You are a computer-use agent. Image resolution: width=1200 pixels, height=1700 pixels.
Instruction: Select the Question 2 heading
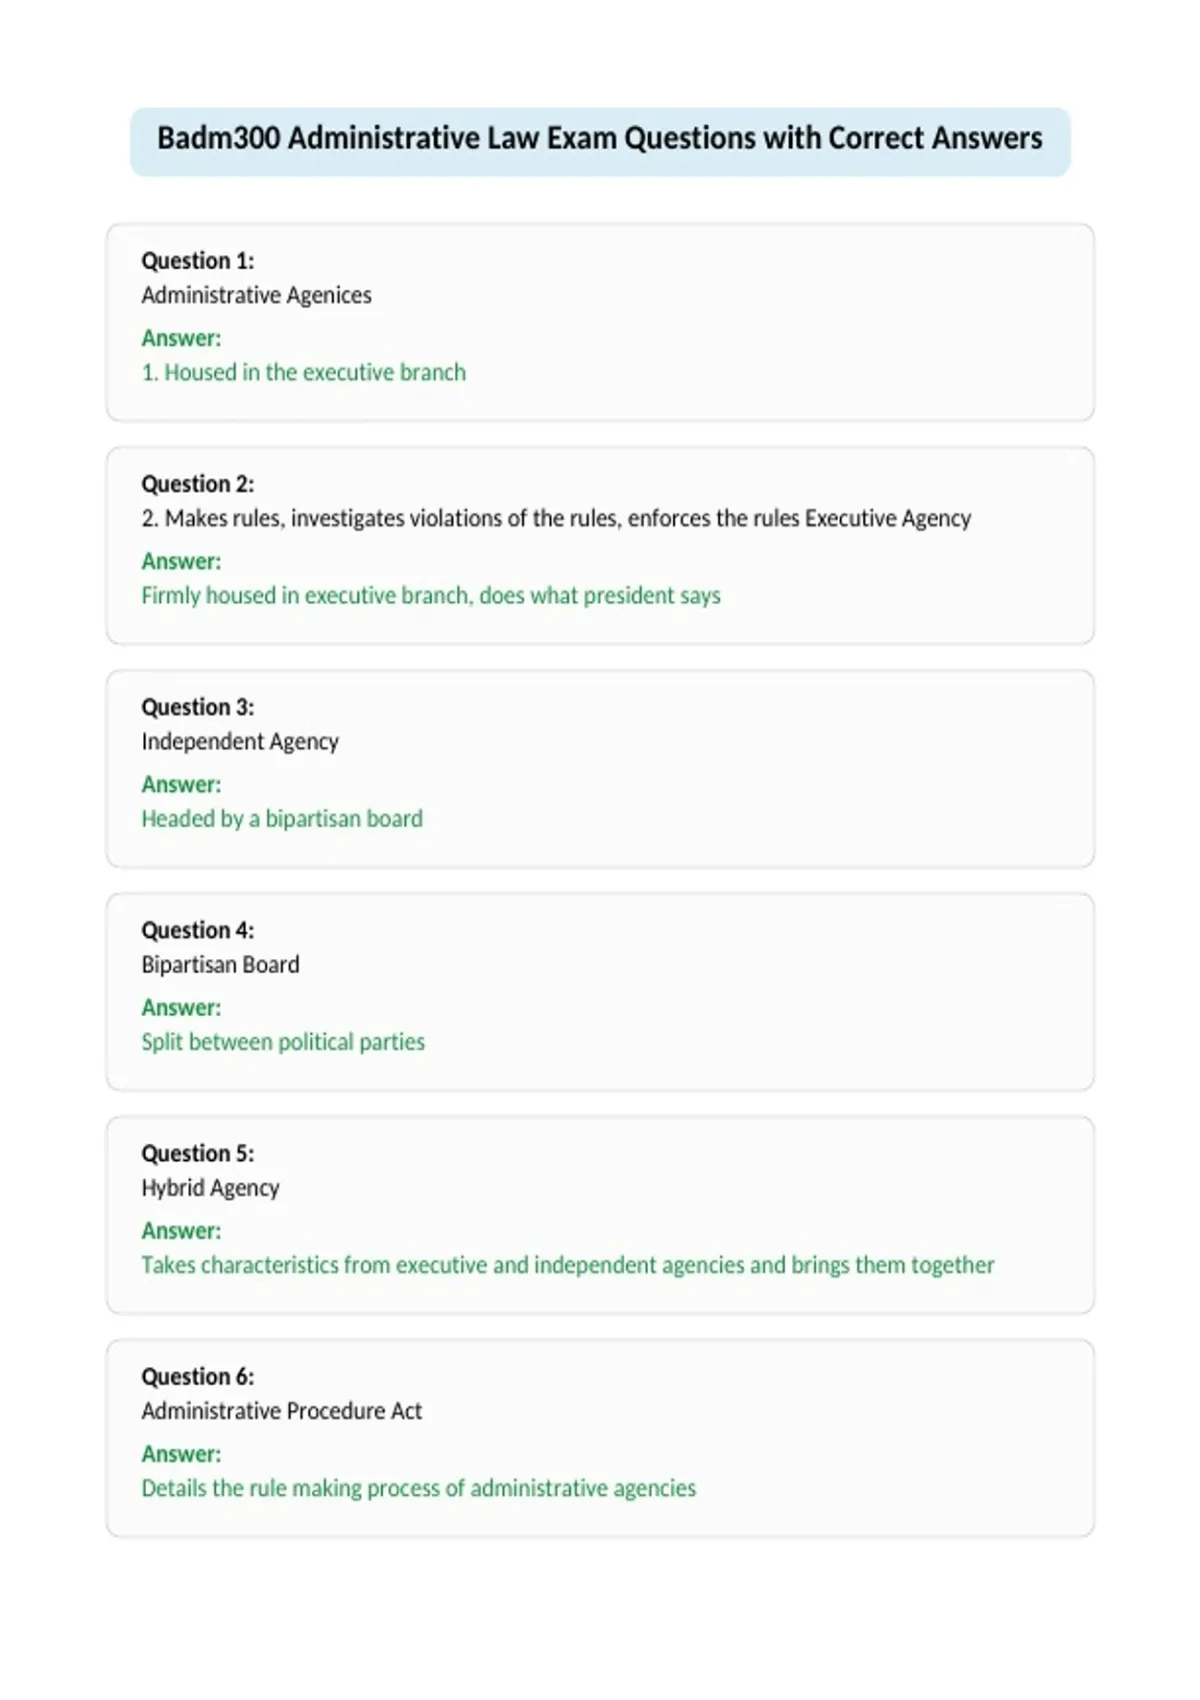click(198, 484)
